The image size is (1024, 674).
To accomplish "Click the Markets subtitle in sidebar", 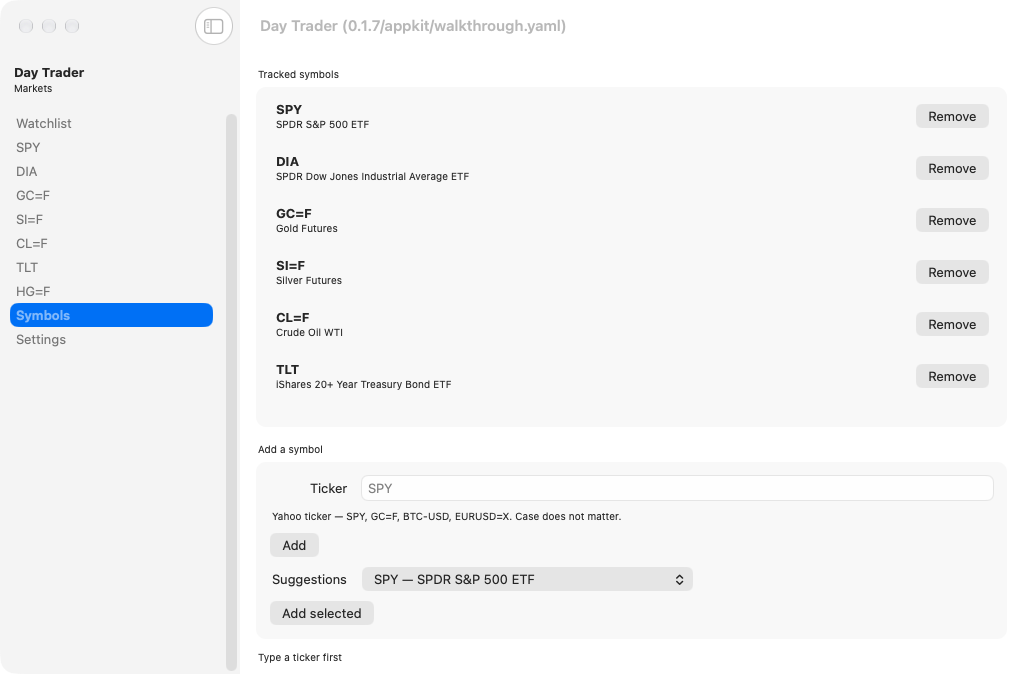I will (x=33, y=89).
